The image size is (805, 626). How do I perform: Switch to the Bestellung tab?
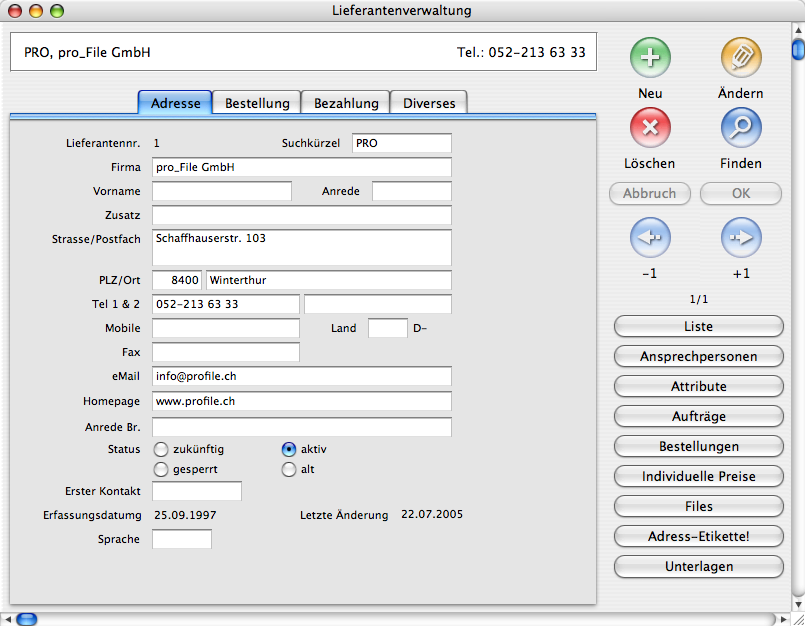(x=257, y=103)
